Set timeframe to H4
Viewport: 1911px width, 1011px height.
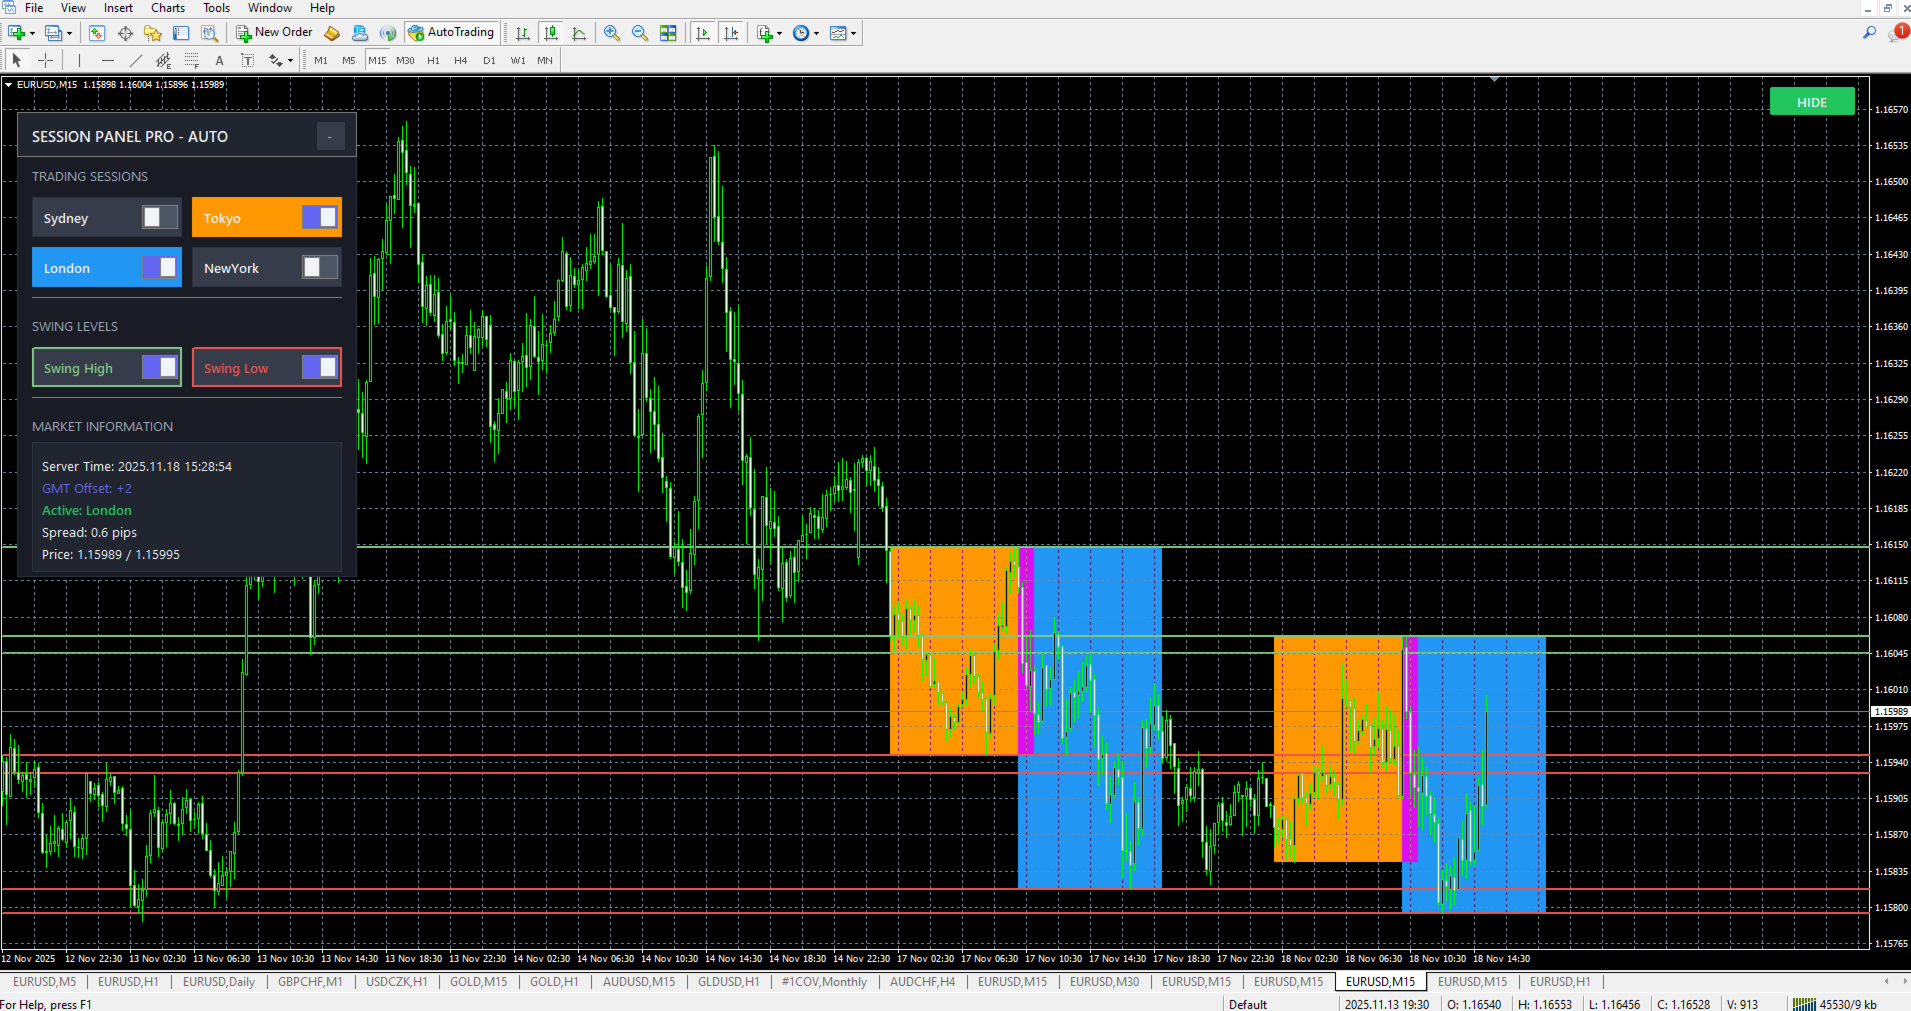click(461, 60)
